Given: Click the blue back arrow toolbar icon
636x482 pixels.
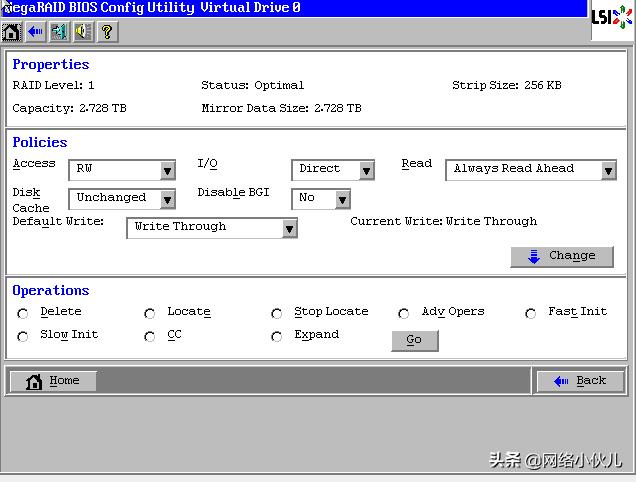Looking at the screenshot, I should (35, 32).
